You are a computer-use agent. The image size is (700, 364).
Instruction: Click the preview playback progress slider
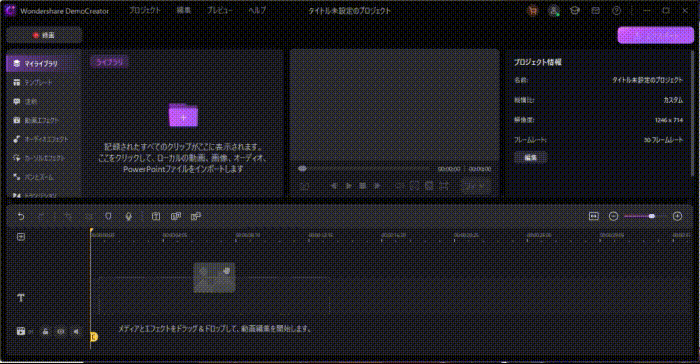[363, 169]
